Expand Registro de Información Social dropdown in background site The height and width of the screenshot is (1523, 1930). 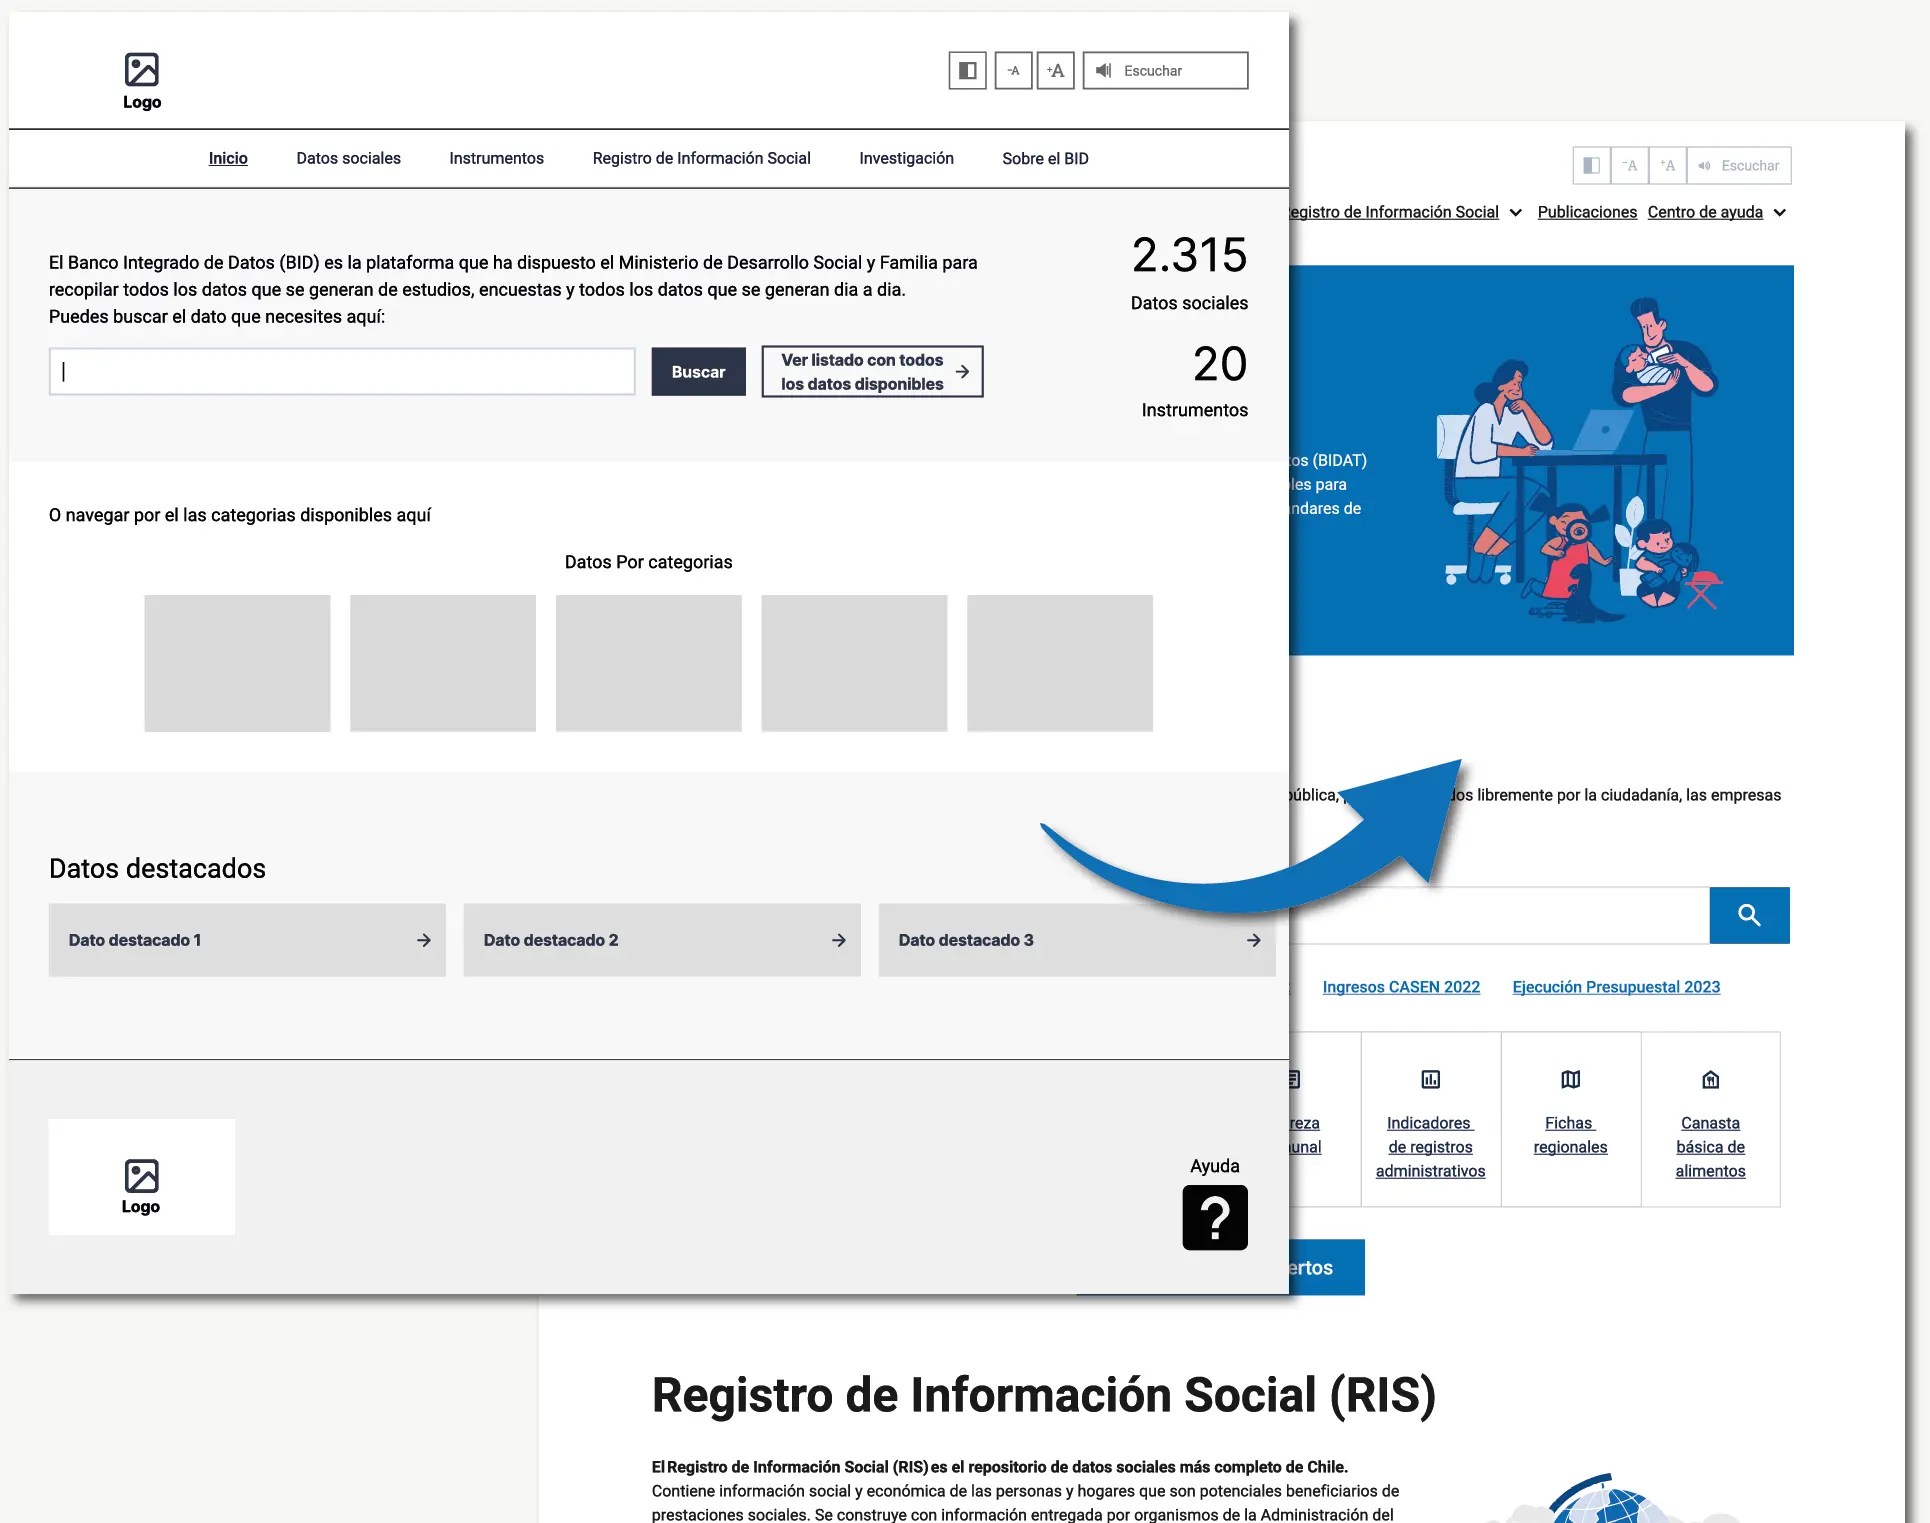tap(1516, 212)
